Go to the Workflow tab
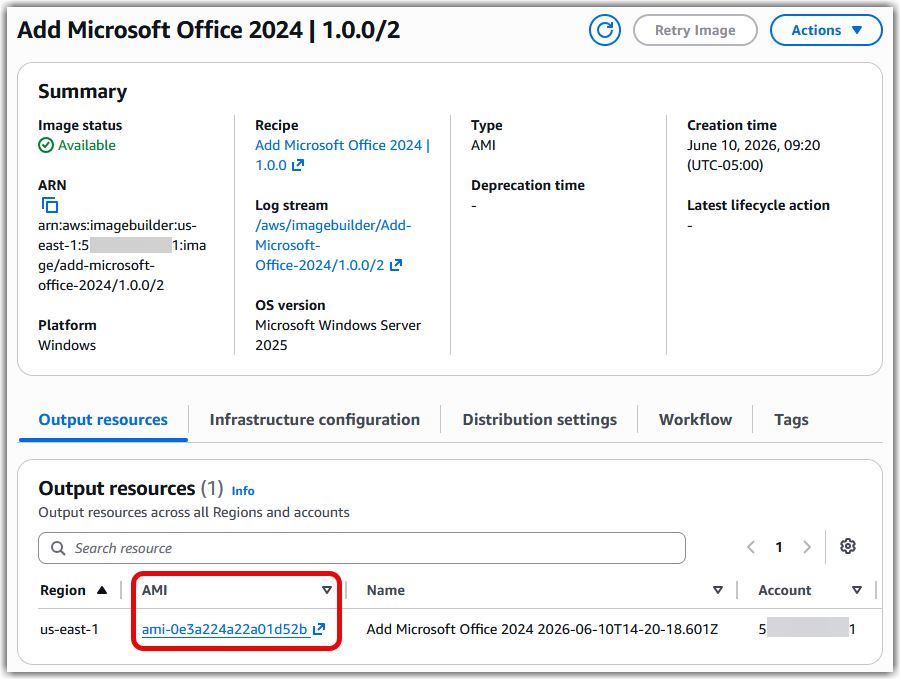The image size is (901, 680). [x=695, y=420]
